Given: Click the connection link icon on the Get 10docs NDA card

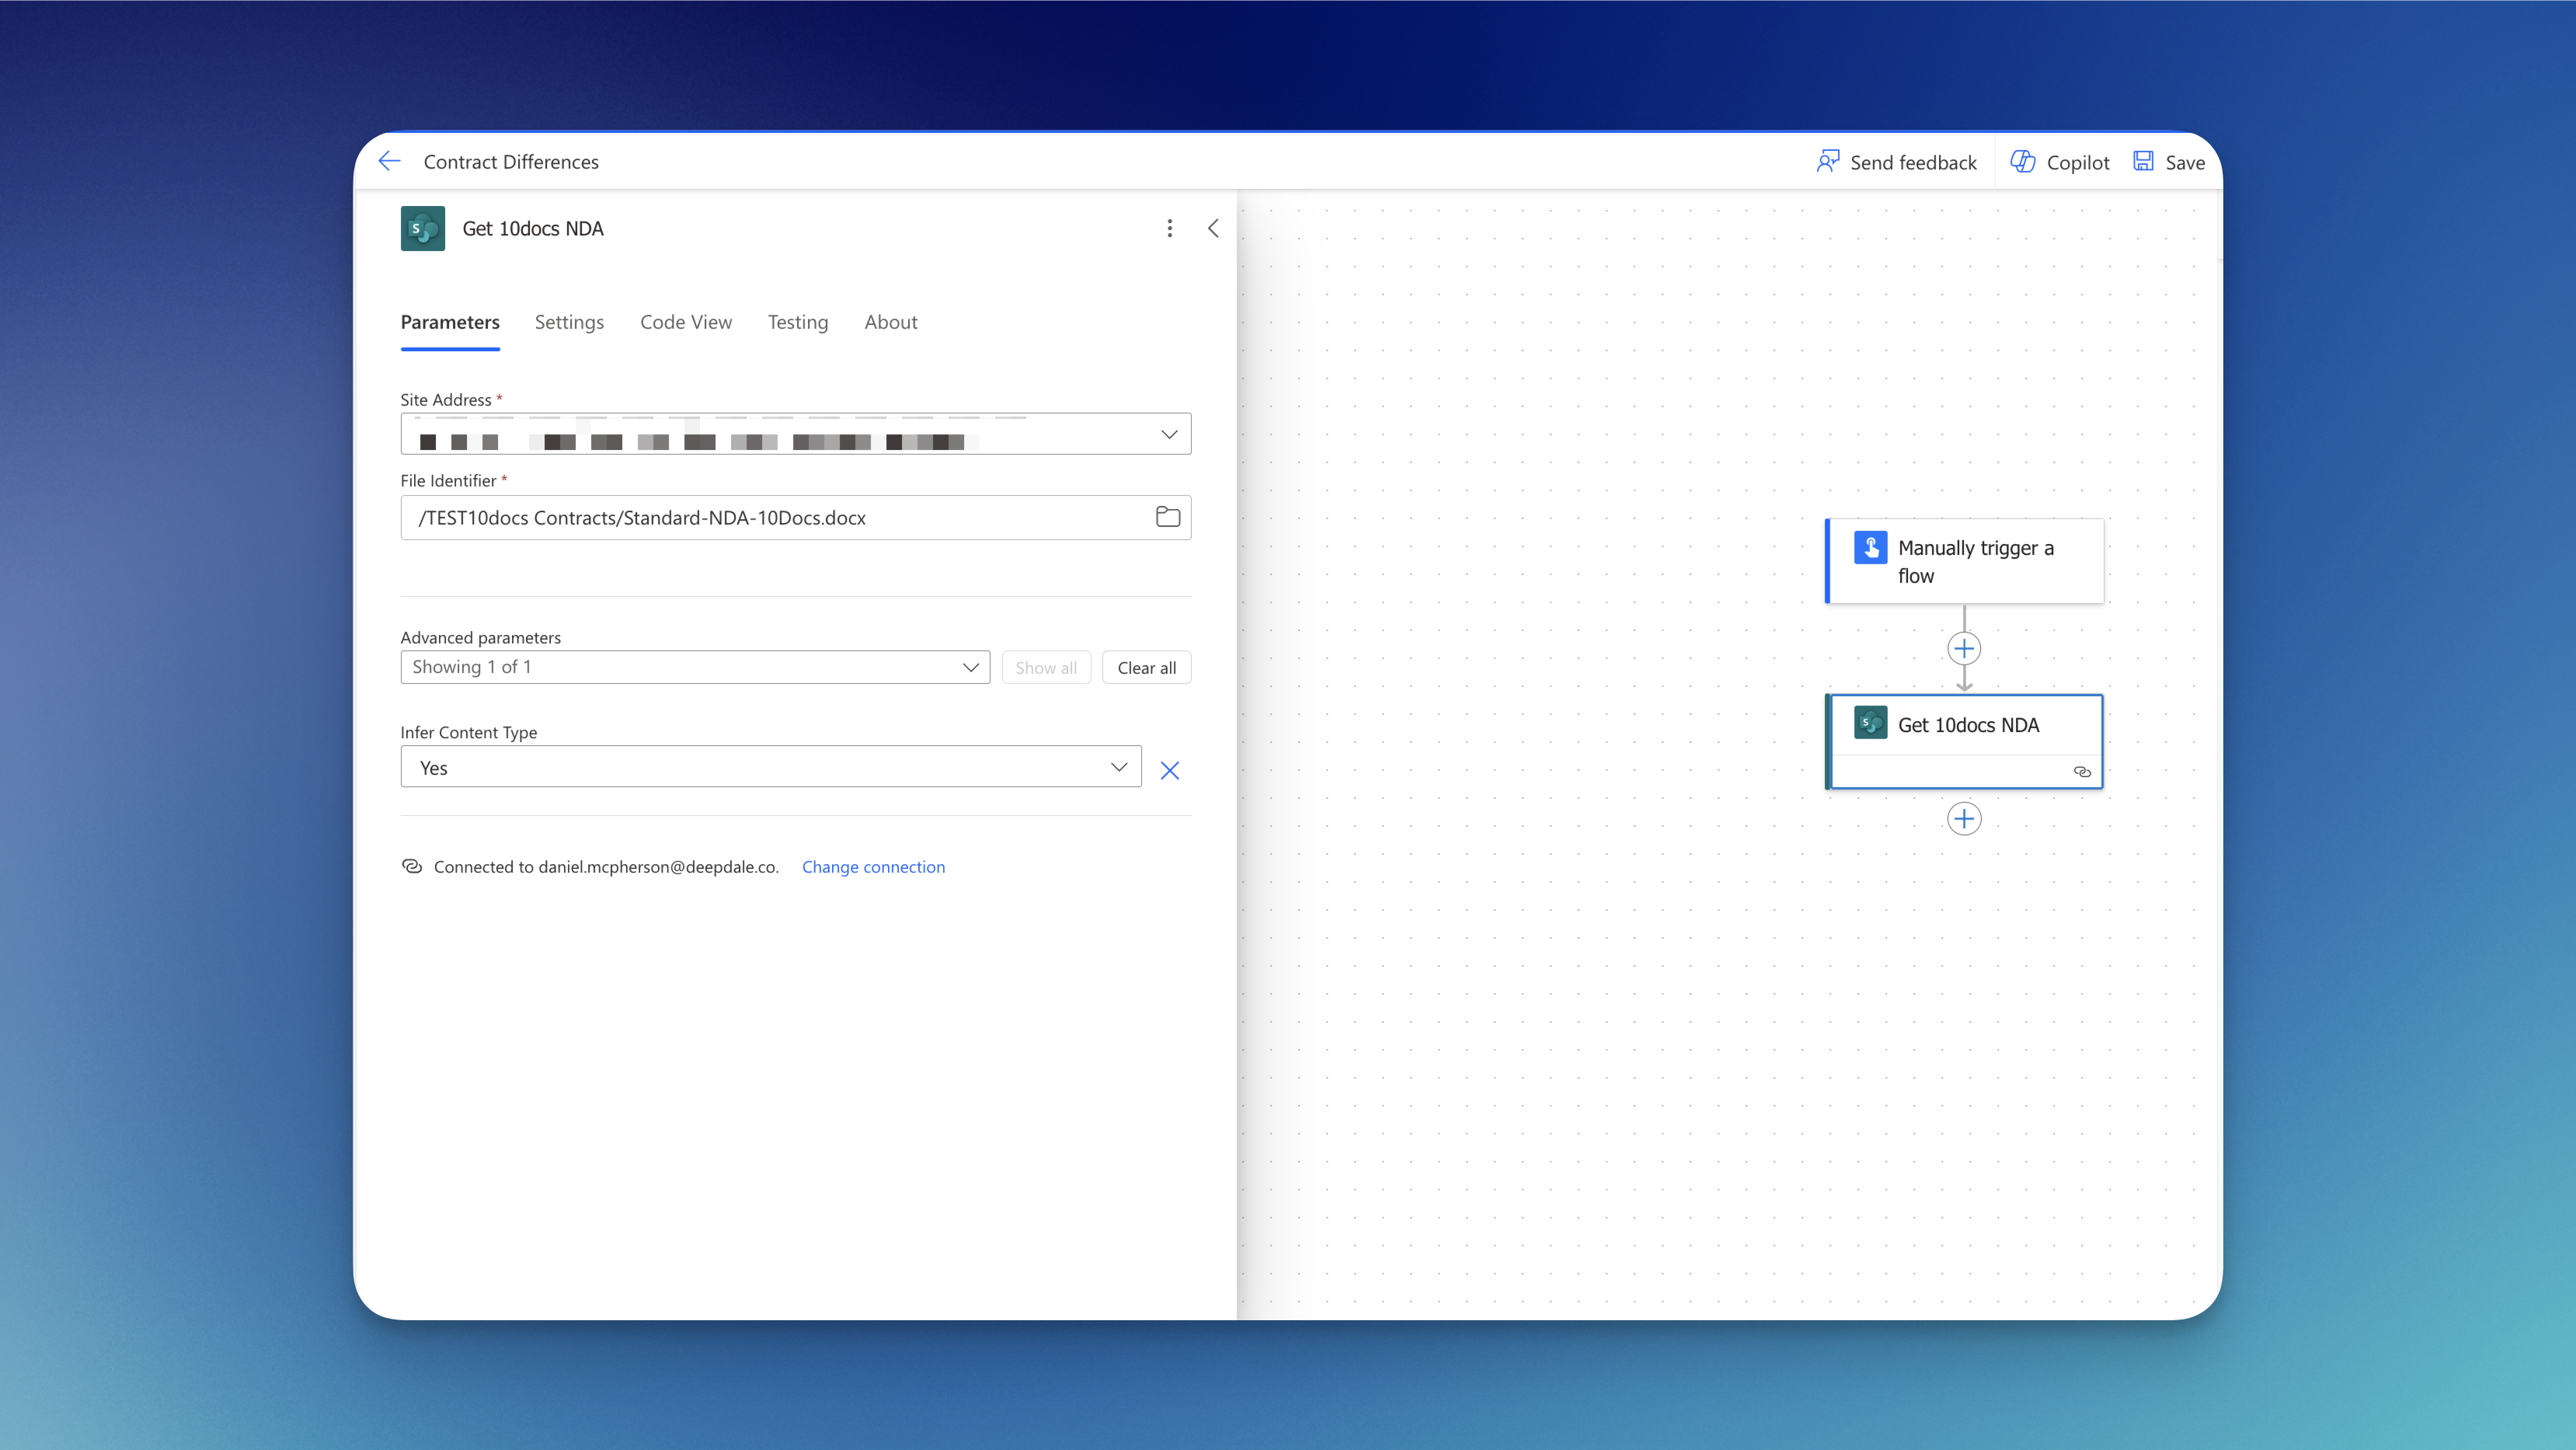Looking at the screenshot, I should coord(2082,772).
